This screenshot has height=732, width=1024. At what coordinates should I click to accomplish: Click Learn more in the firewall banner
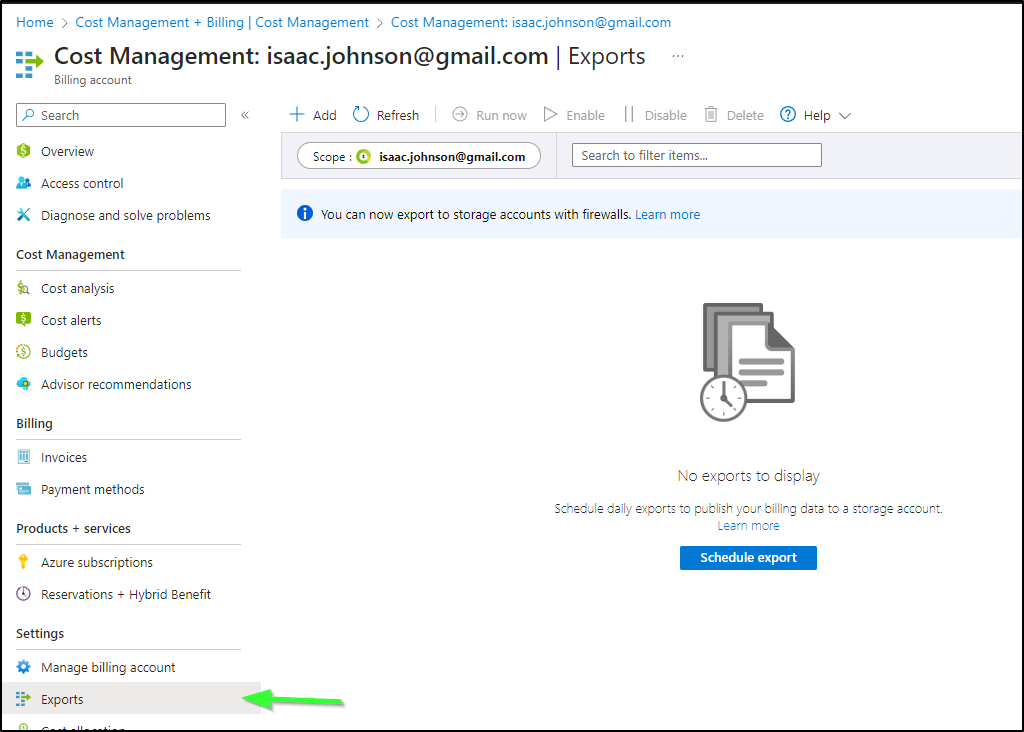point(667,214)
